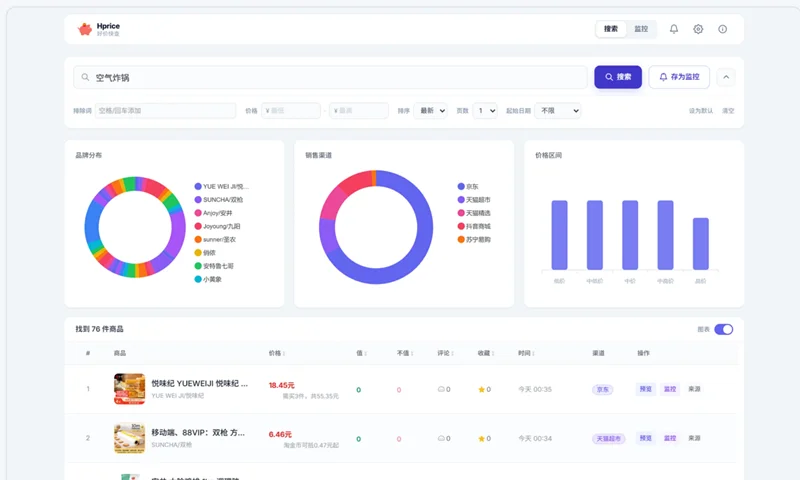The width and height of the screenshot is (800, 480).
Task: Click comment count icon in row 2
Action: [441, 438]
